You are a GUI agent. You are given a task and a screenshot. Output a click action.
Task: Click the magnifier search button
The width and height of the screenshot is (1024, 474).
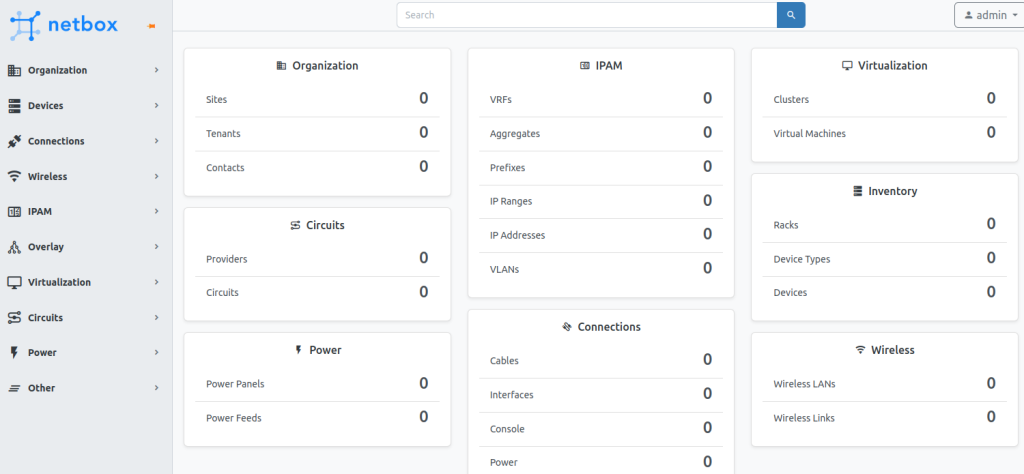click(790, 15)
